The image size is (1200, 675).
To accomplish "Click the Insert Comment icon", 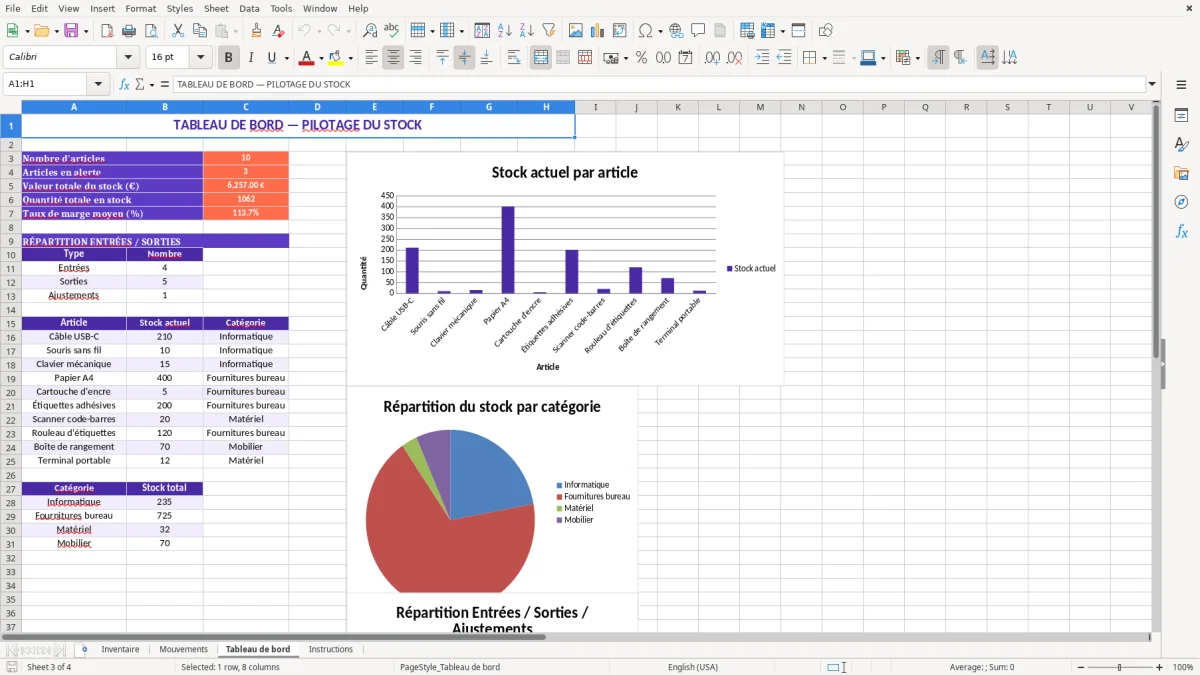I will (698, 31).
